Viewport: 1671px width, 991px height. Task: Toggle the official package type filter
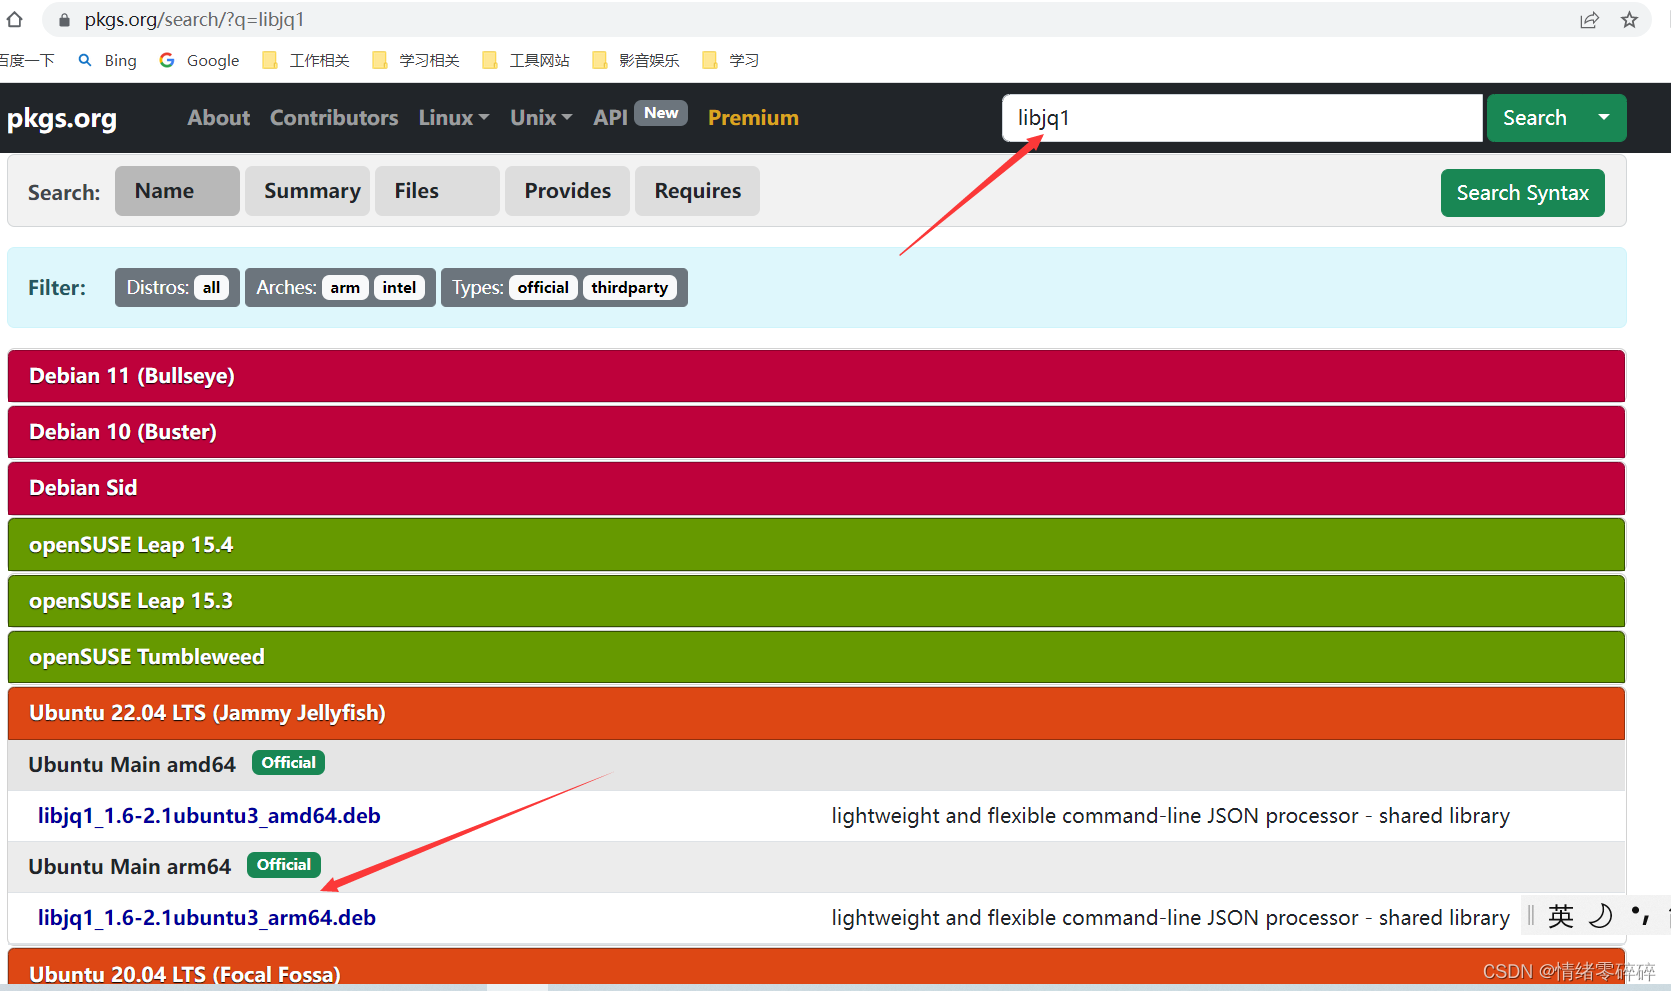click(543, 287)
